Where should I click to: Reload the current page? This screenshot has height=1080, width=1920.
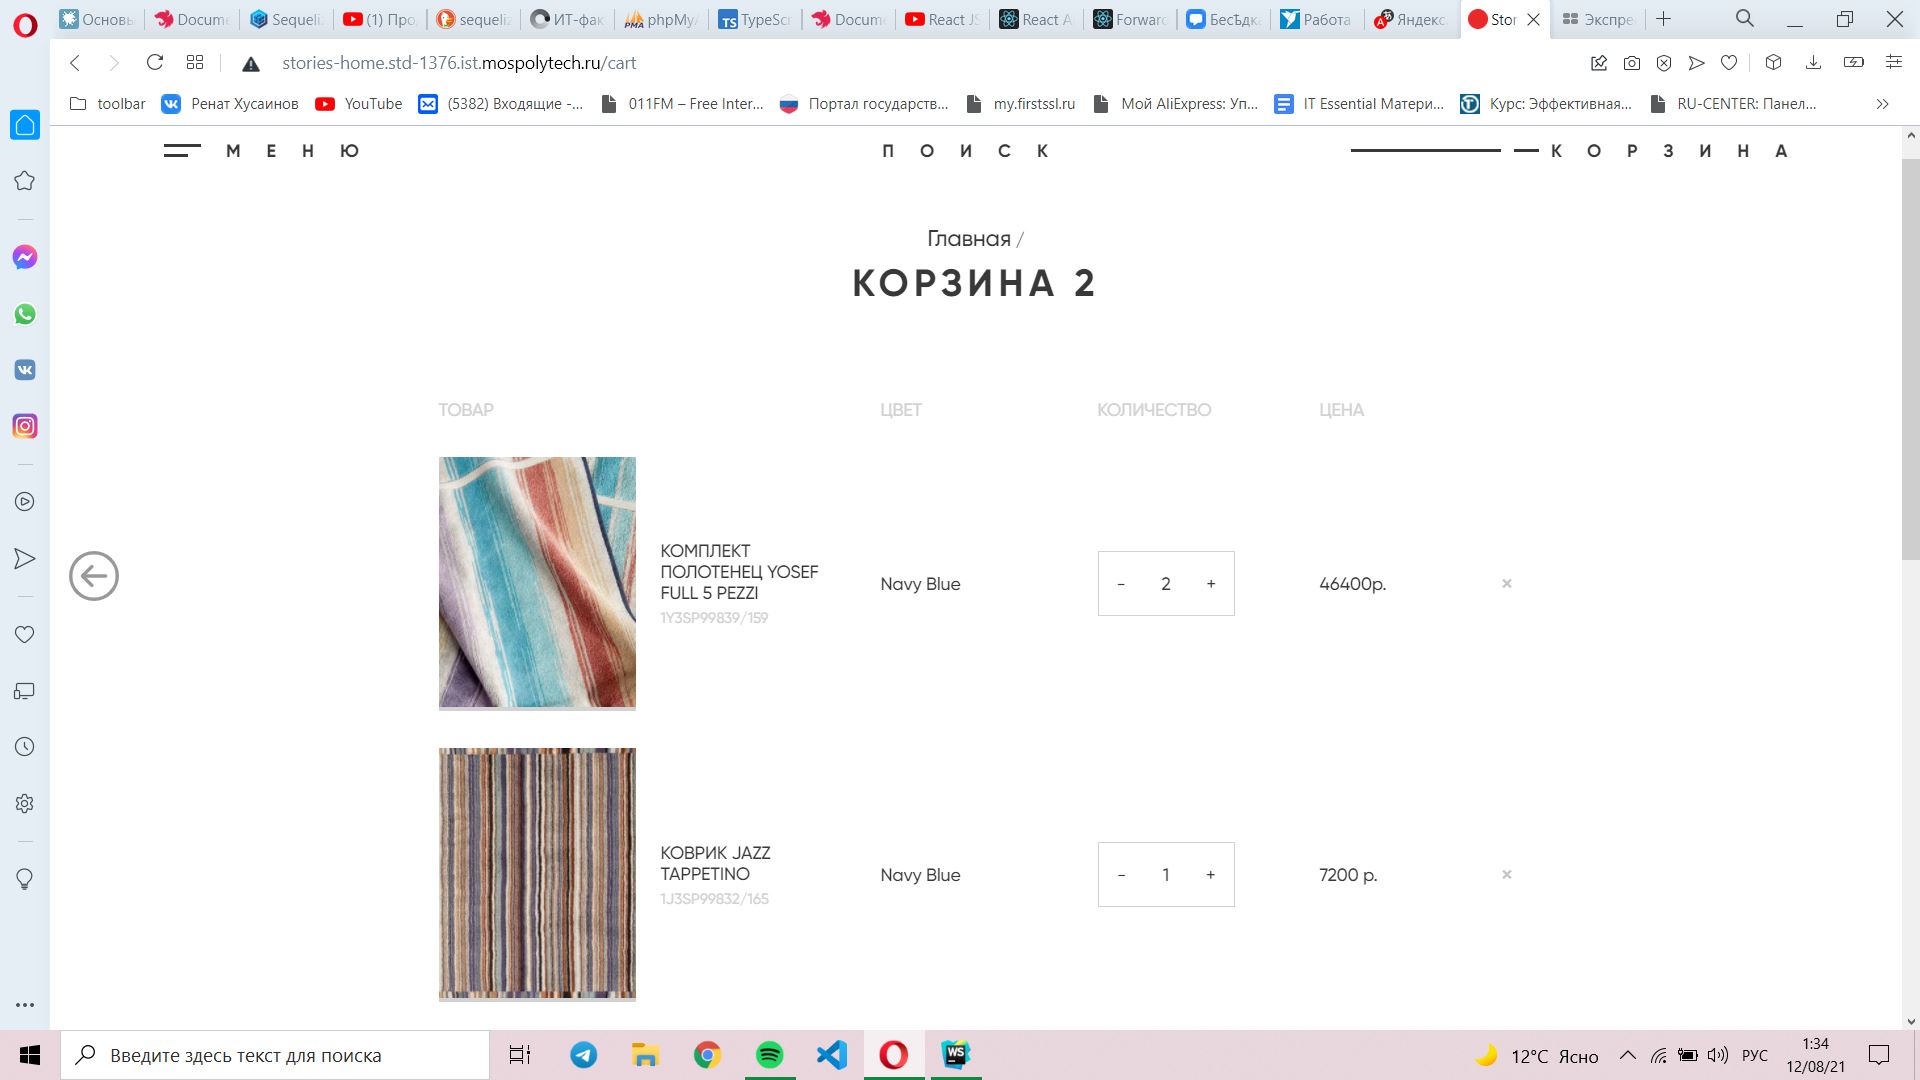[155, 63]
